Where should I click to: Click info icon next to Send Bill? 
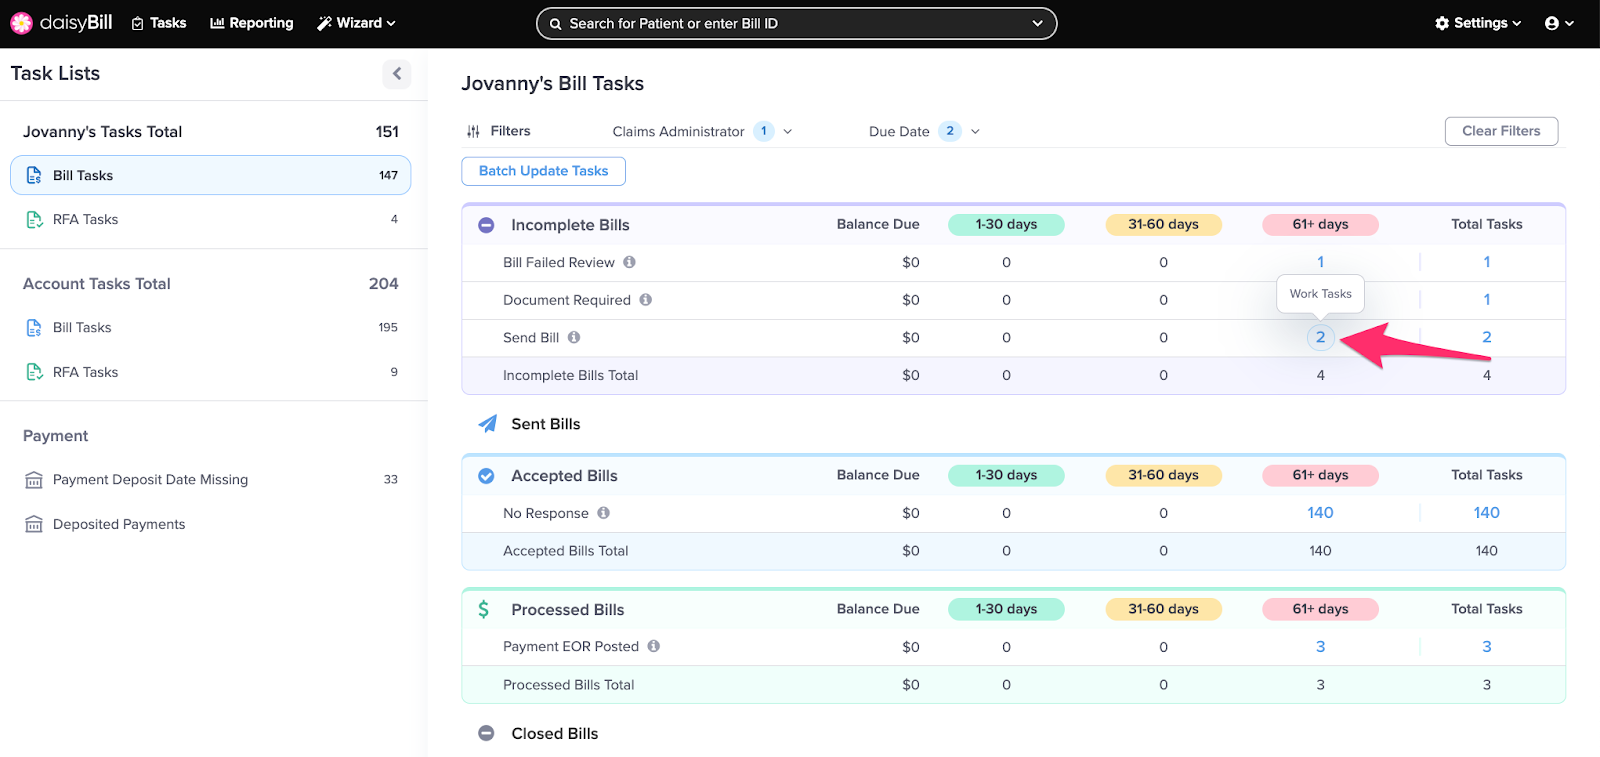tap(574, 338)
